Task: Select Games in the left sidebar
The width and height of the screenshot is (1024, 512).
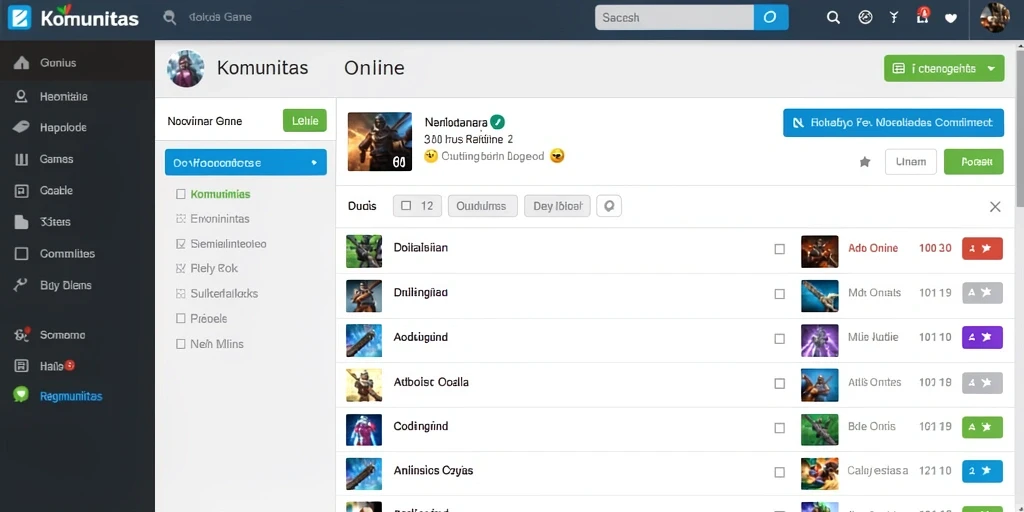Action: (x=56, y=159)
